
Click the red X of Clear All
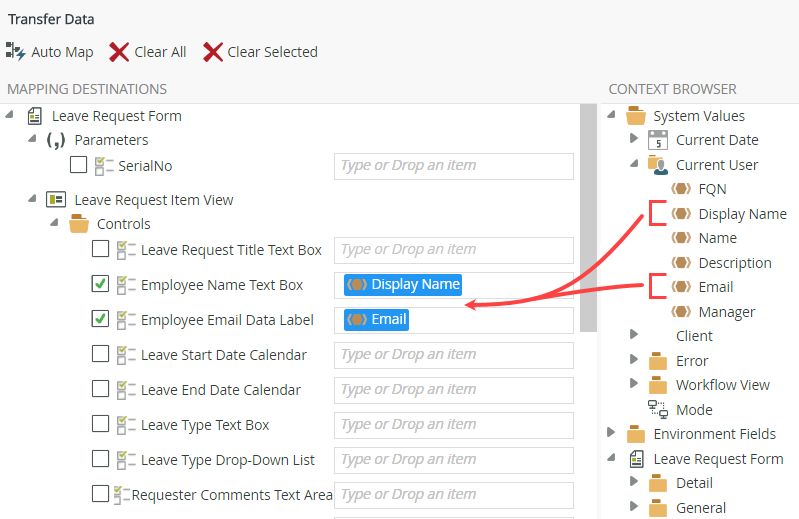tap(119, 52)
